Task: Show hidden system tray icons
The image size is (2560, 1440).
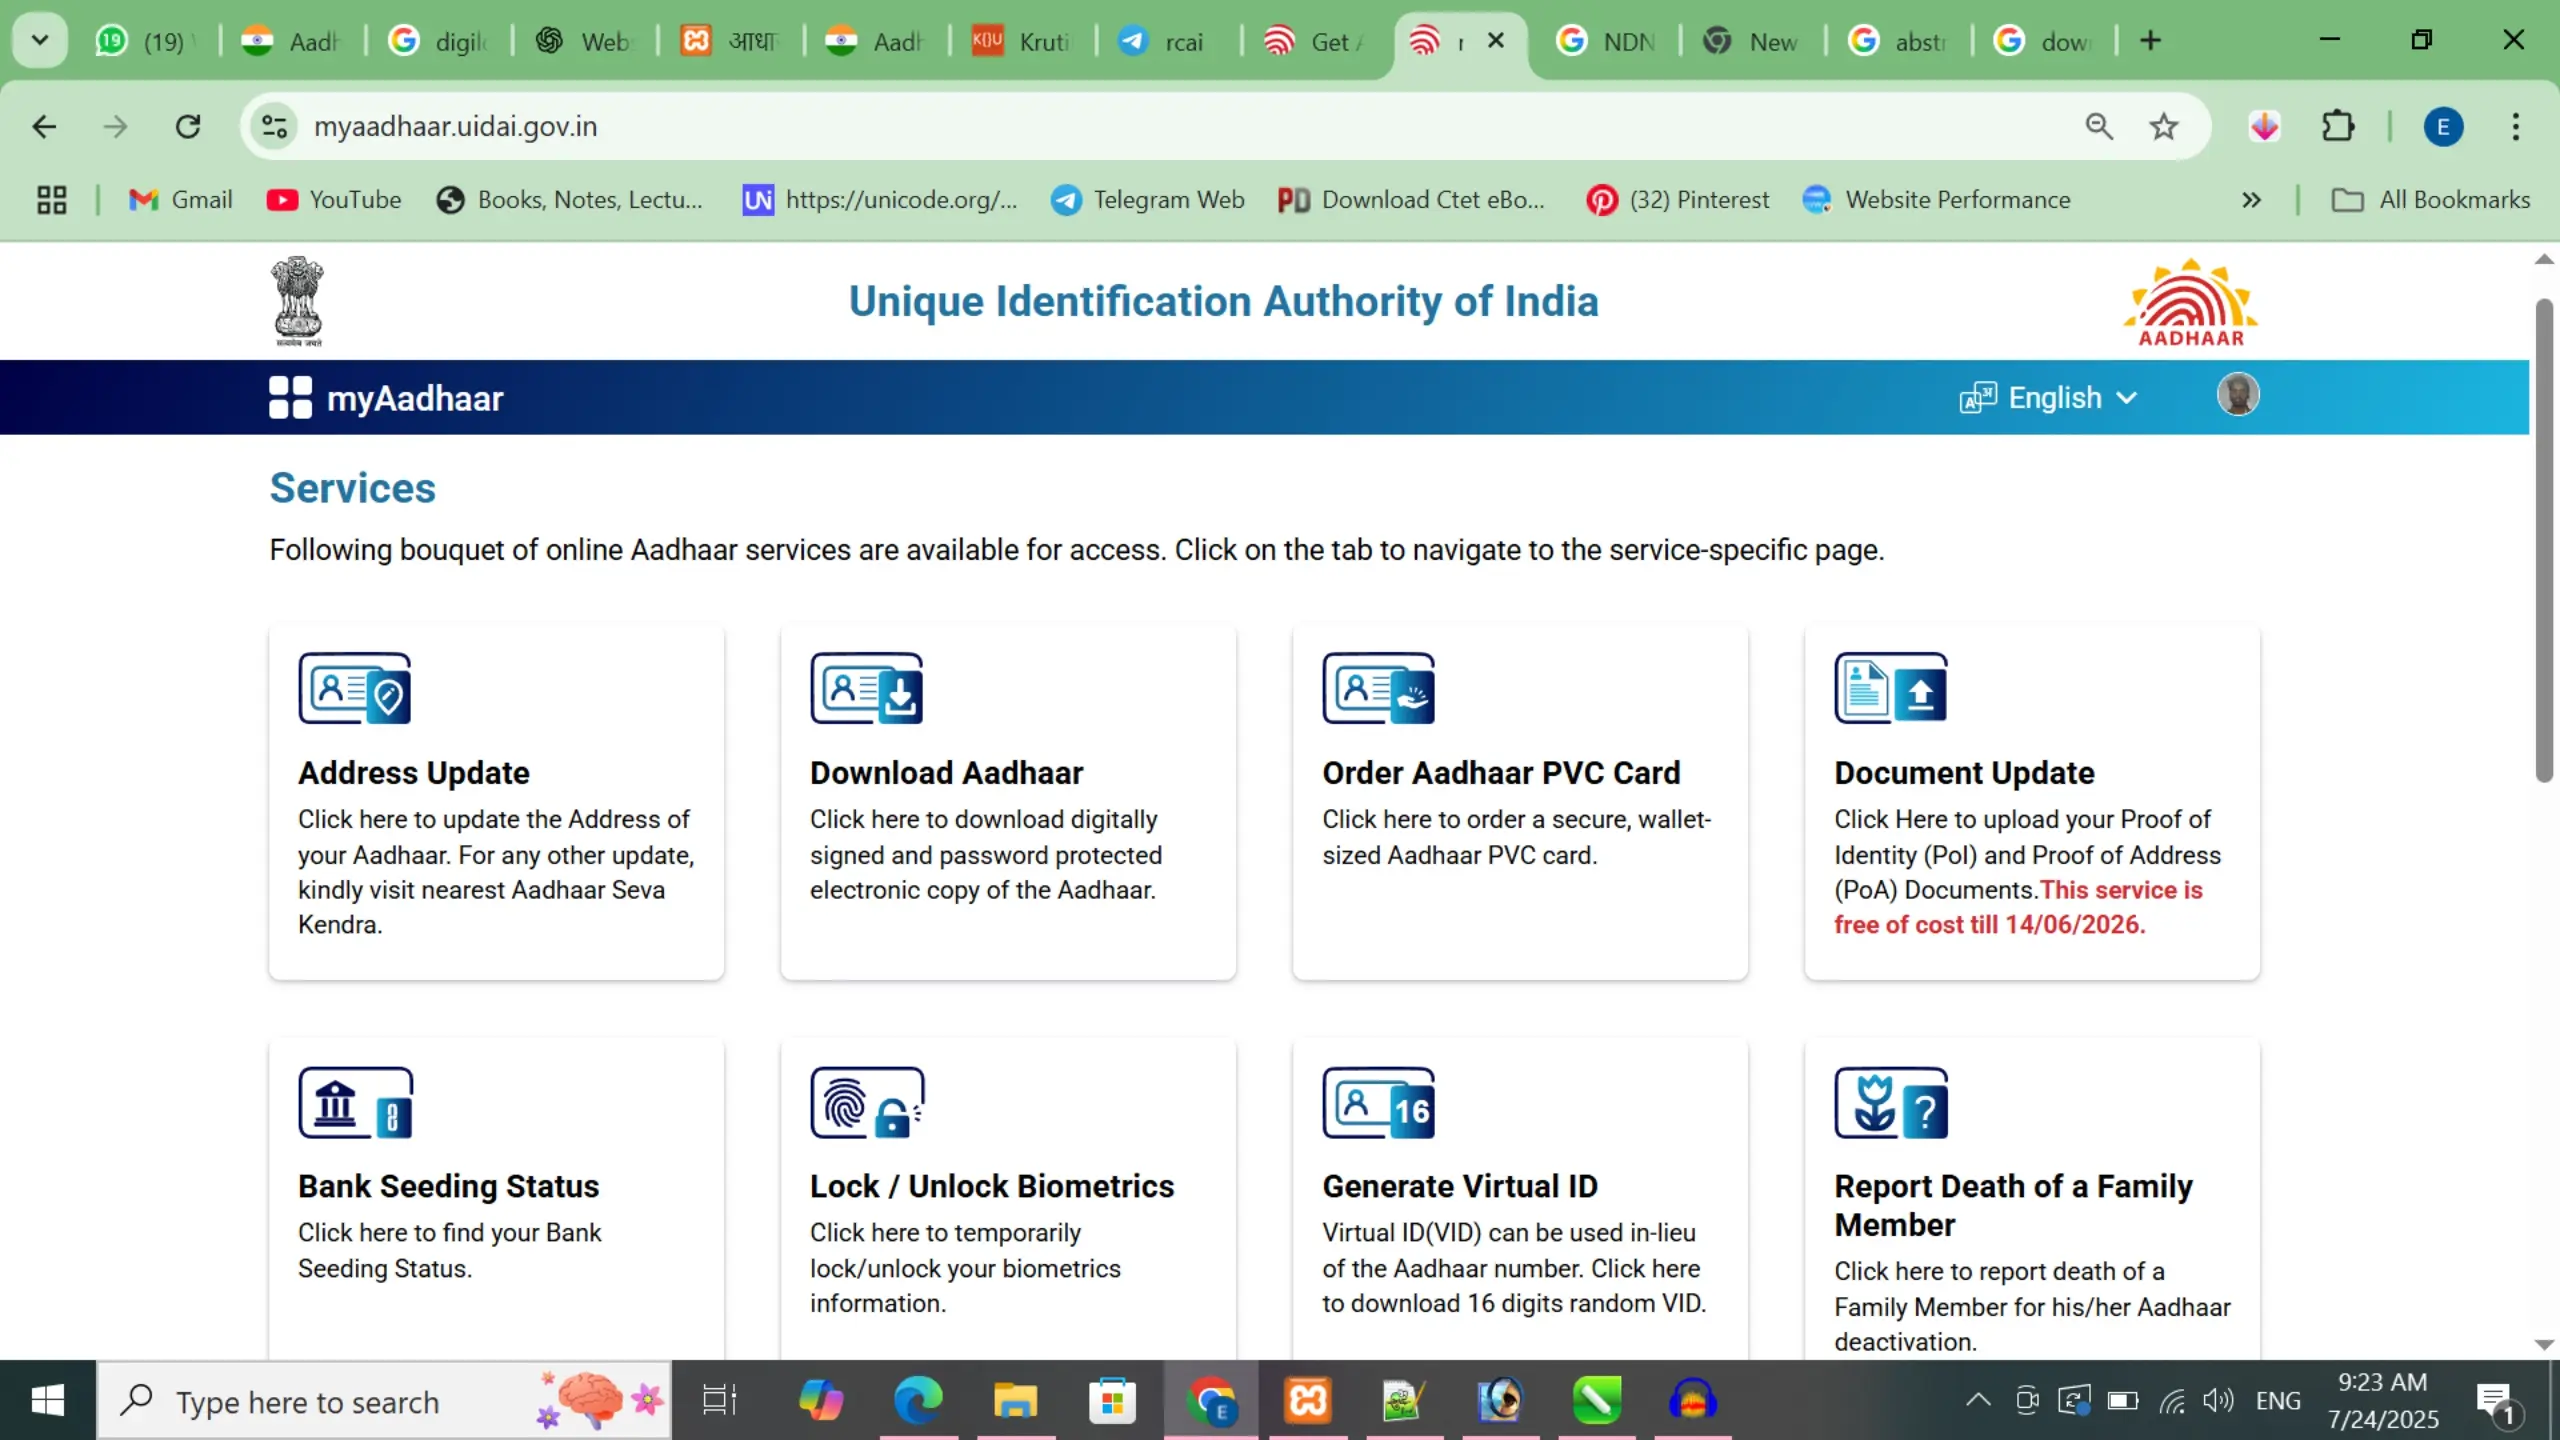Action: pos(1977,1400)
